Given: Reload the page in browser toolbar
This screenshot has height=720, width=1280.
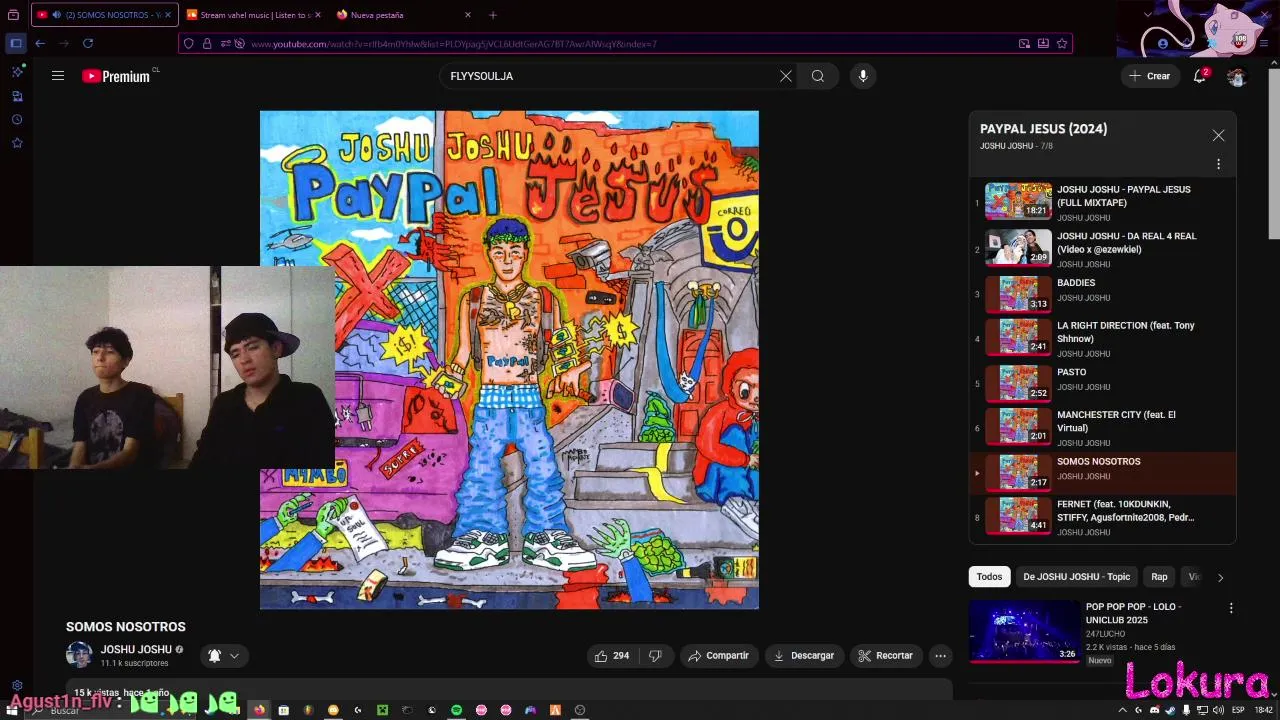Looking at the screenshot, I should [x=88, y=43].
